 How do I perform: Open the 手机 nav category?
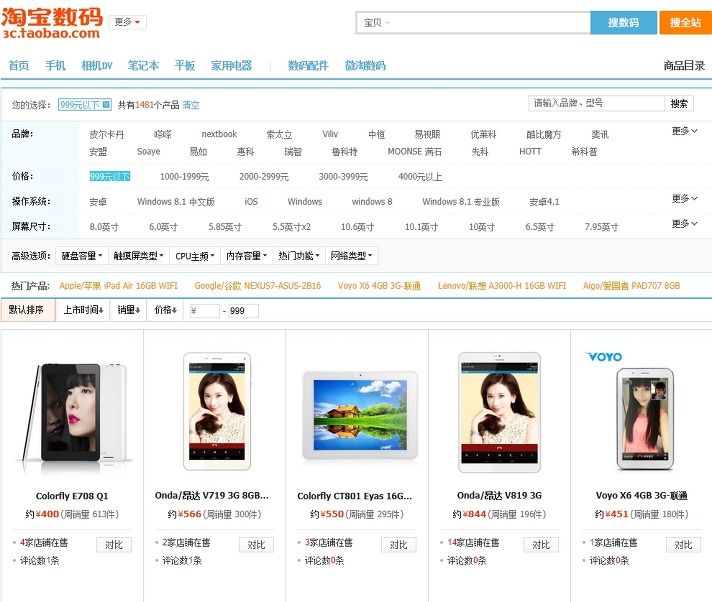pos(55,65)
